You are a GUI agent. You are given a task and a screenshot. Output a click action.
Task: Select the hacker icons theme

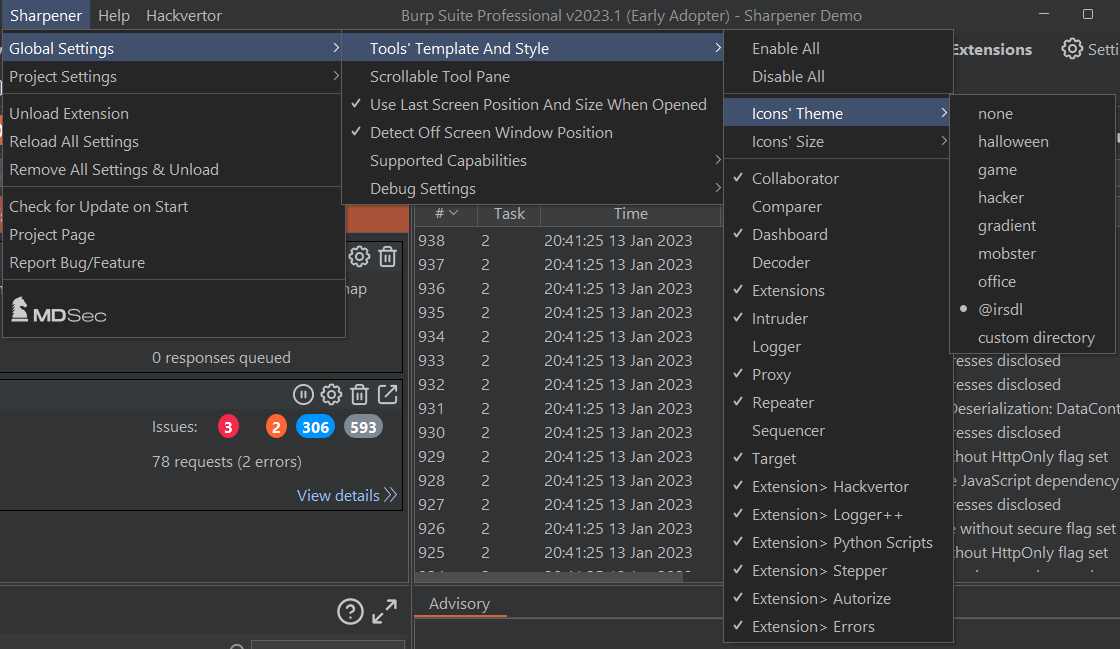1032,197
